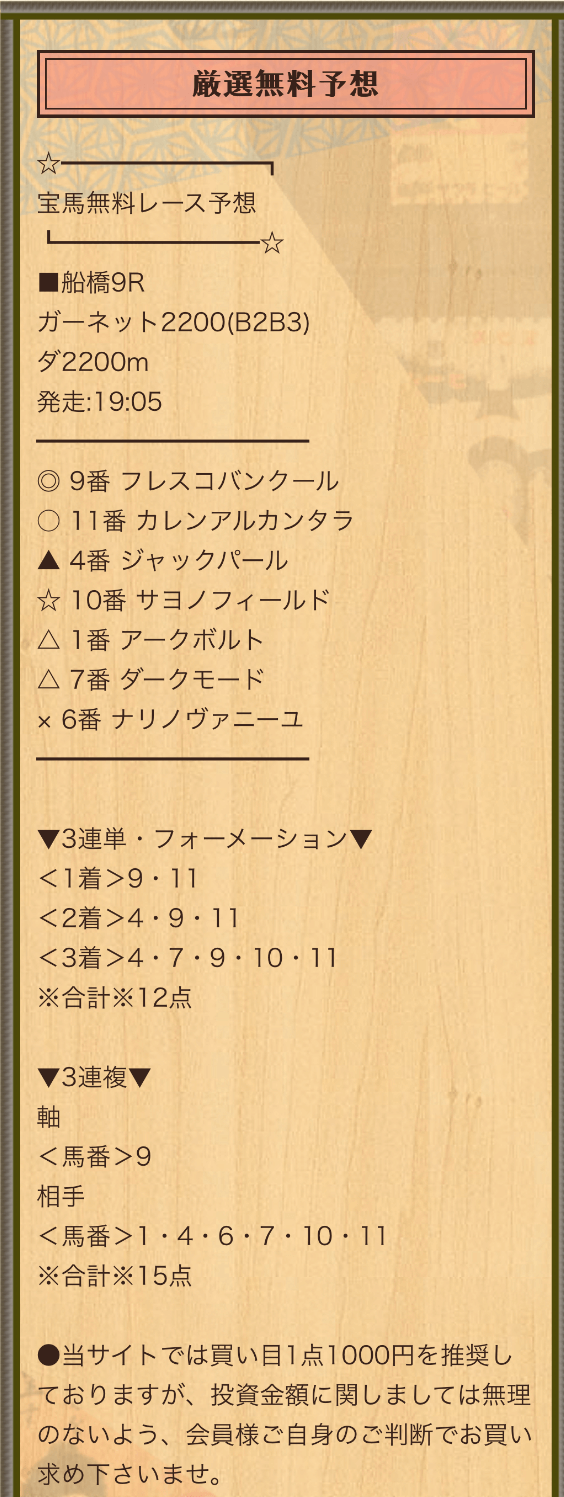Click the <3着>4・7・9・10・11 line
564x1497 pixels.
tap(188, 958)
